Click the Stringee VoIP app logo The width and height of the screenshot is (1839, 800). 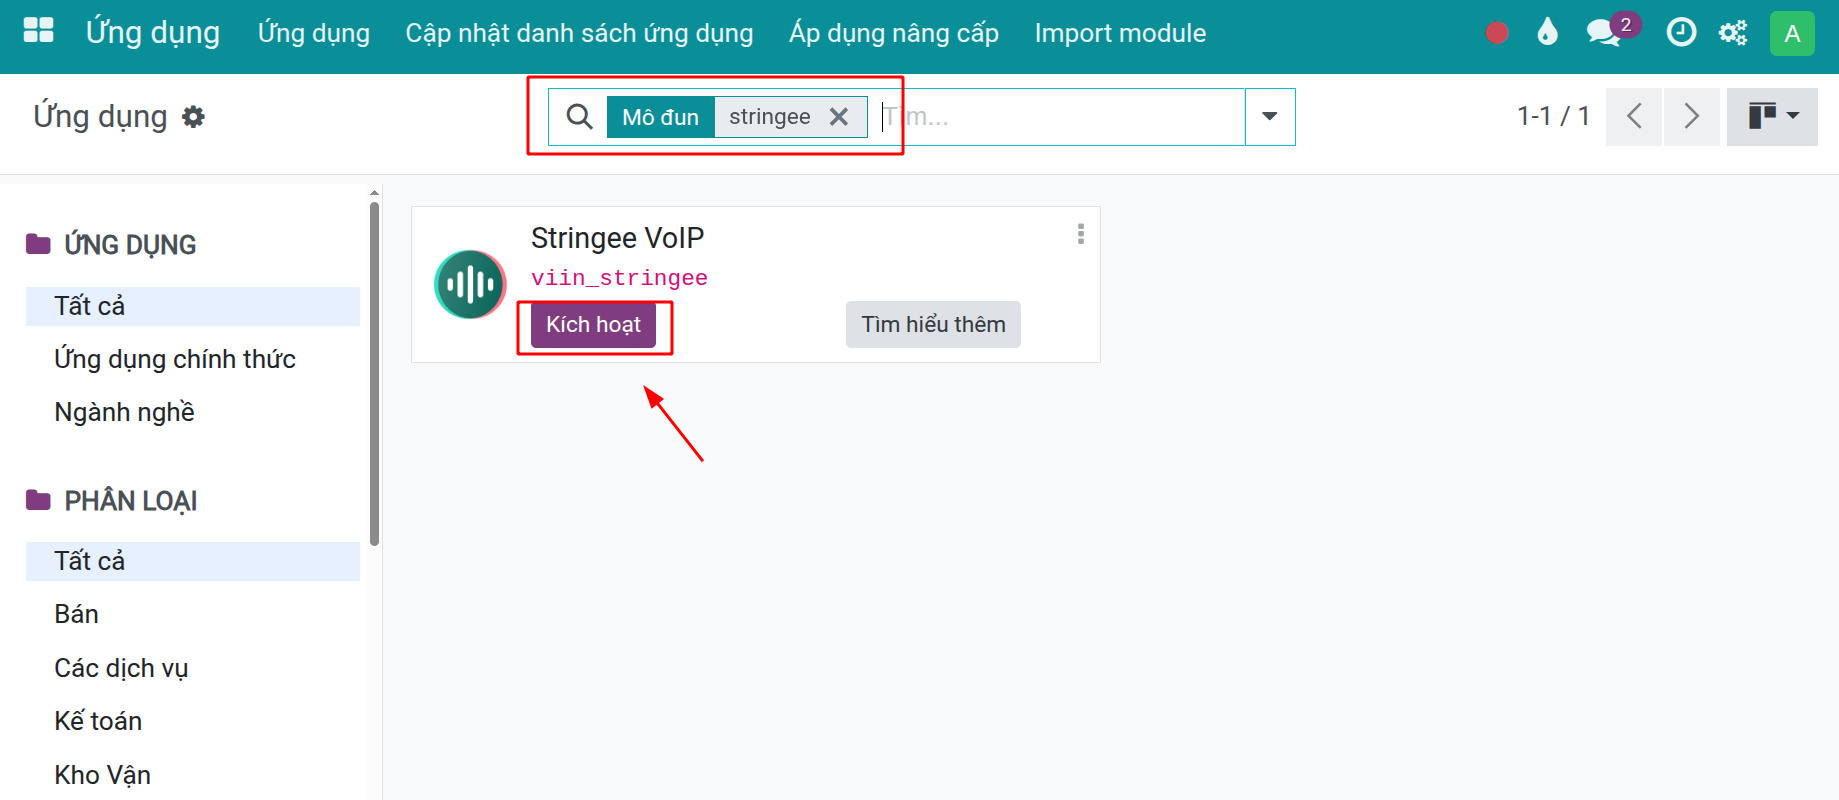pos(470,285)
